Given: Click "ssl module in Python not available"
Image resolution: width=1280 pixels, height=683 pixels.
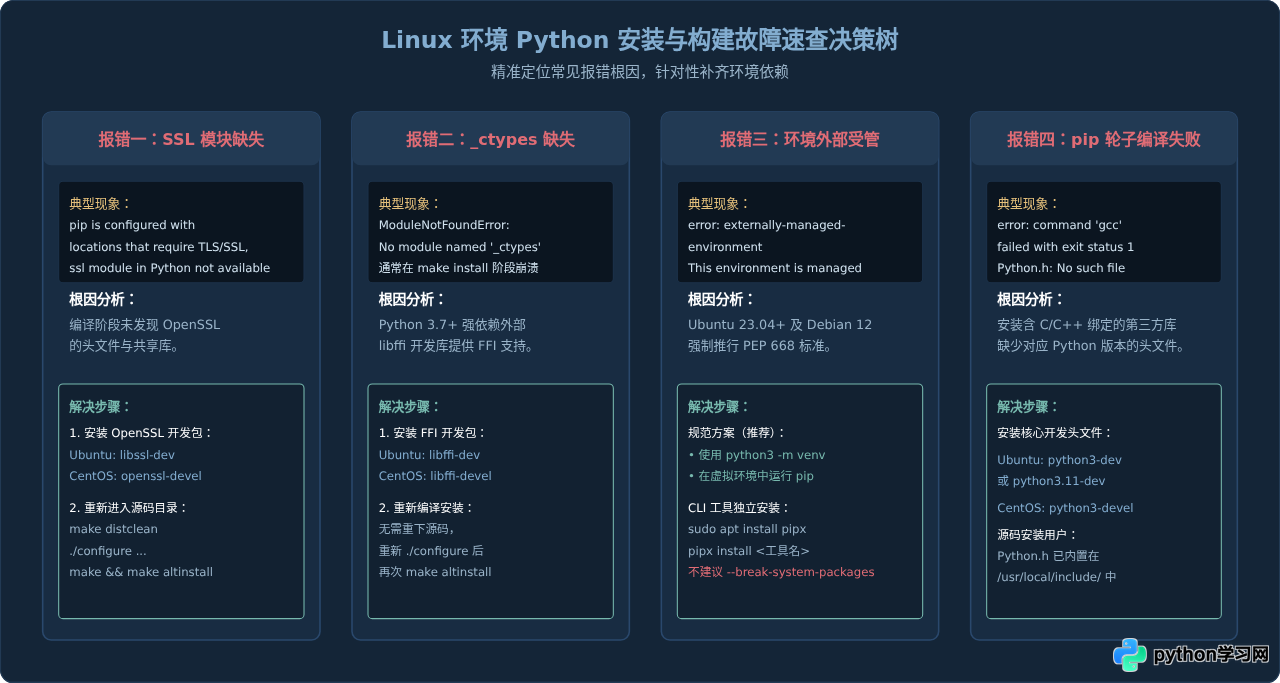Looking at the screenshot, I should (x=170, y=268).
